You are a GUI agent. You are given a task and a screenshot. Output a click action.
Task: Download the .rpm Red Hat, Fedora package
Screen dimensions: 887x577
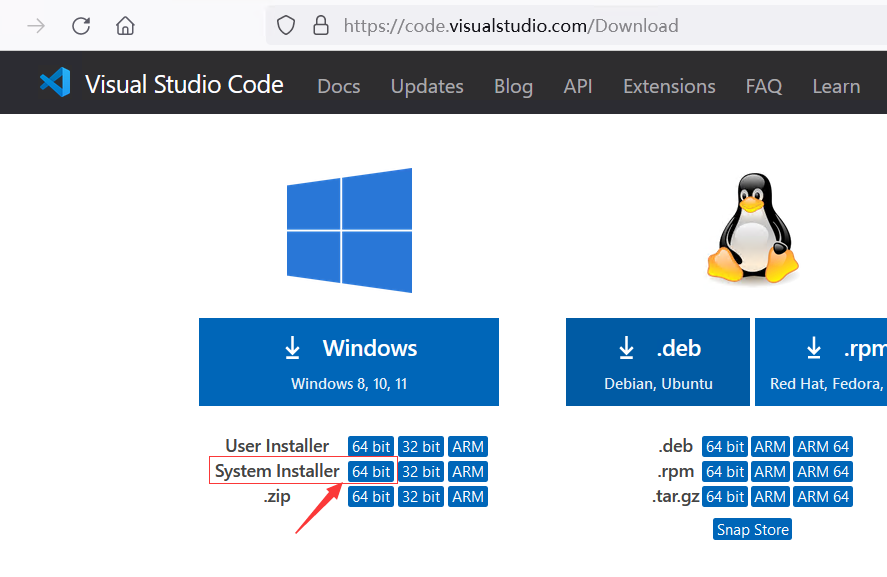pos(821,362)
